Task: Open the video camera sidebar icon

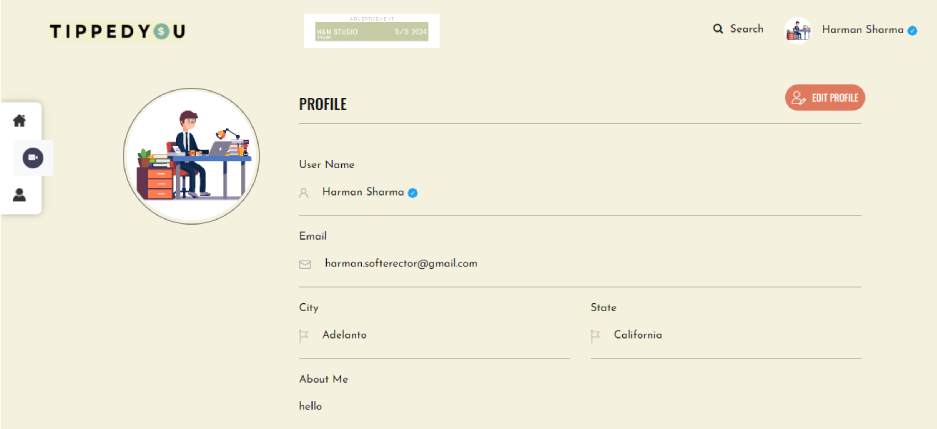Action: [33, 158]
